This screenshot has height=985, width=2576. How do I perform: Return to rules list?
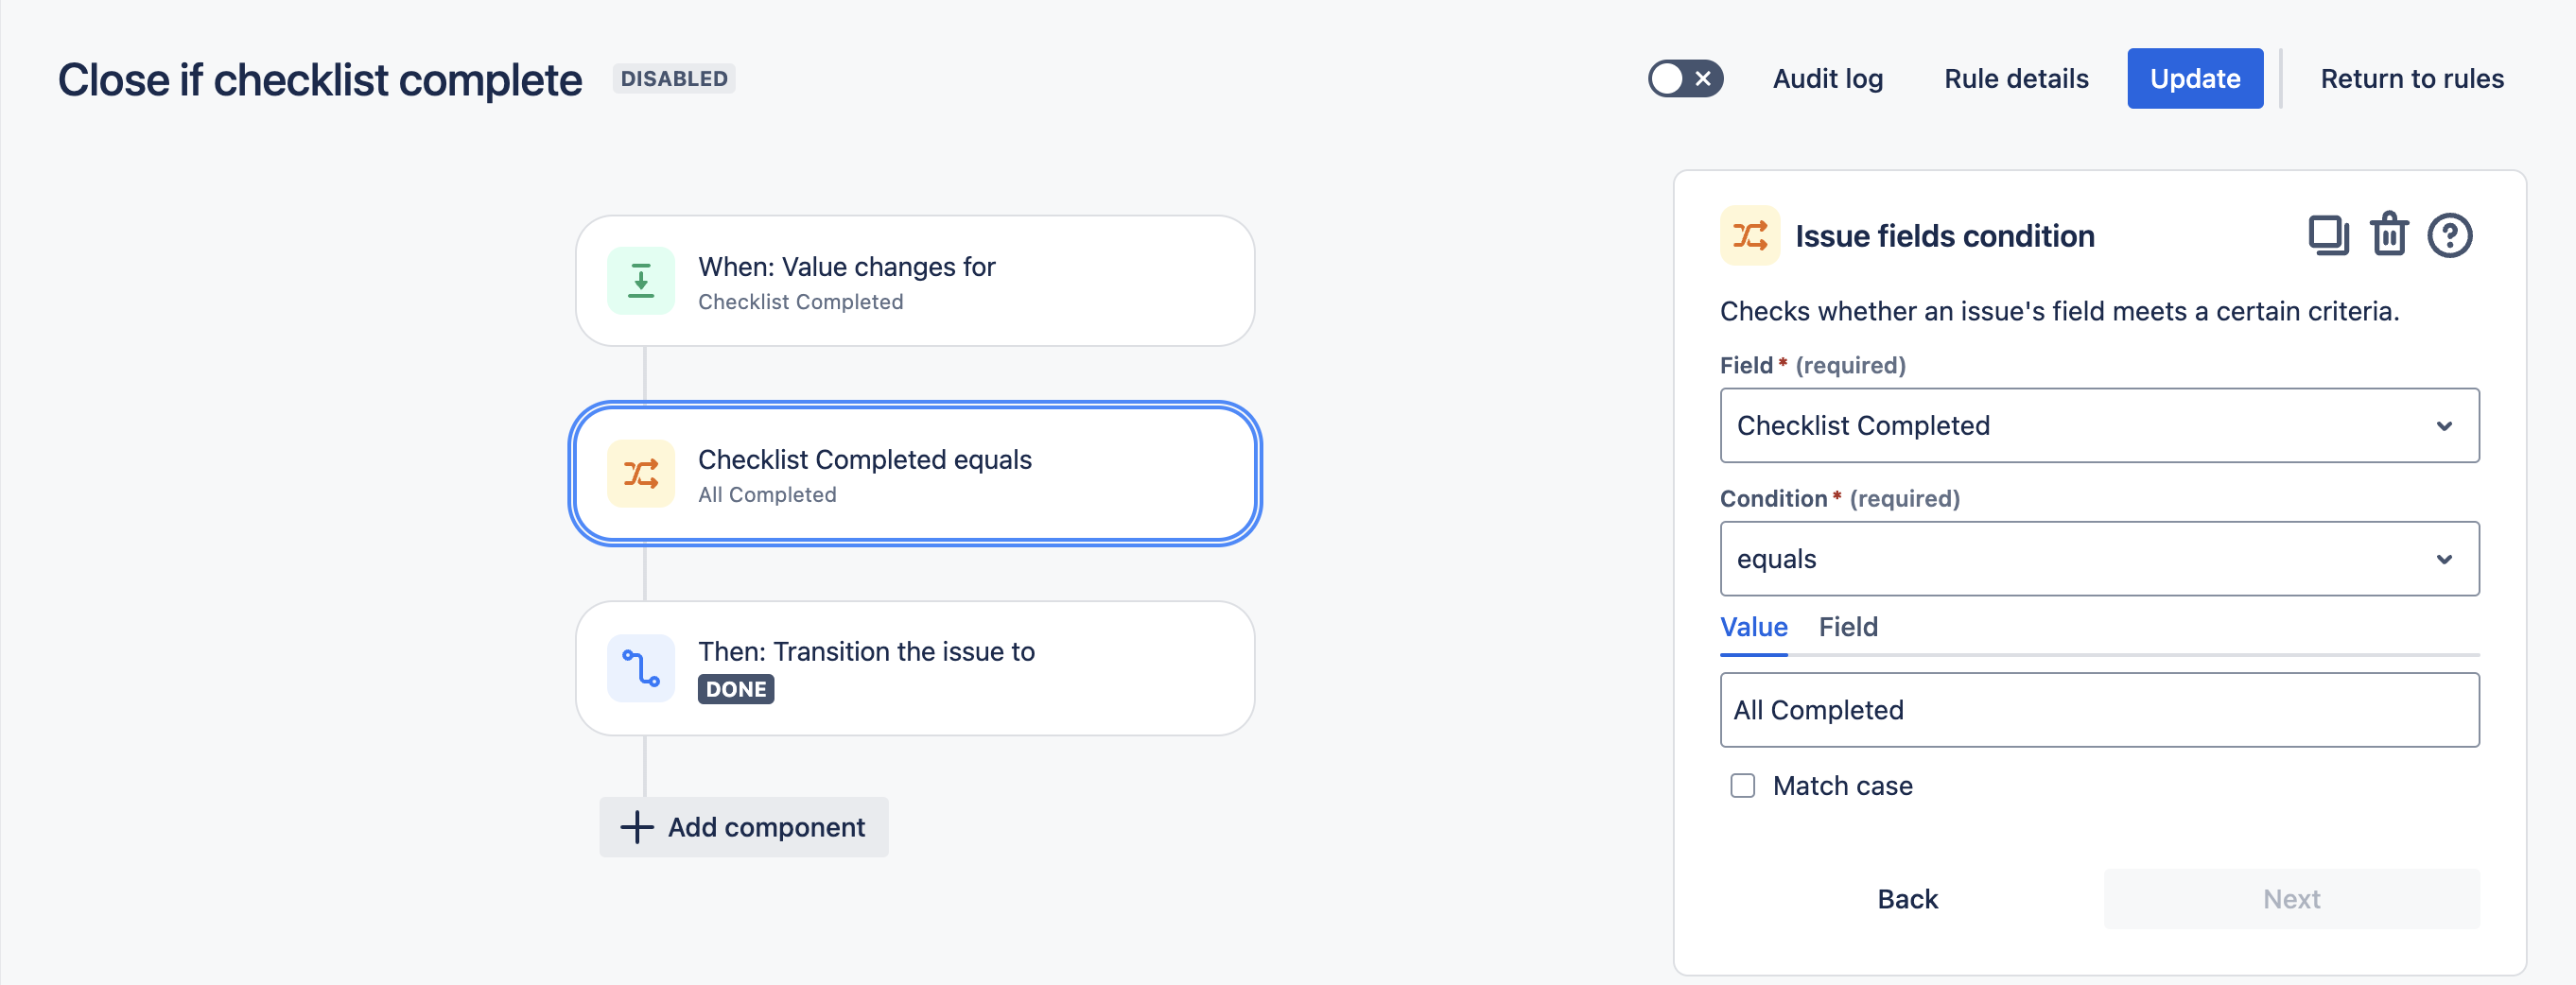click(x=2411, y=79)
